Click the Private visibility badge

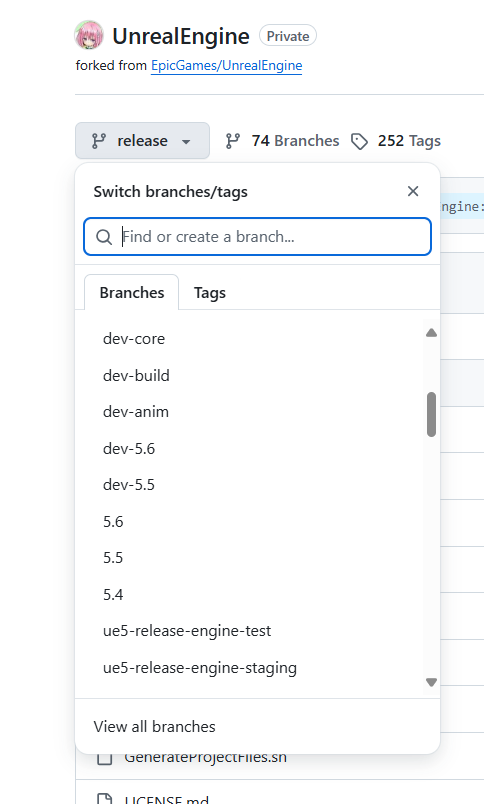[x=288, y=36]
